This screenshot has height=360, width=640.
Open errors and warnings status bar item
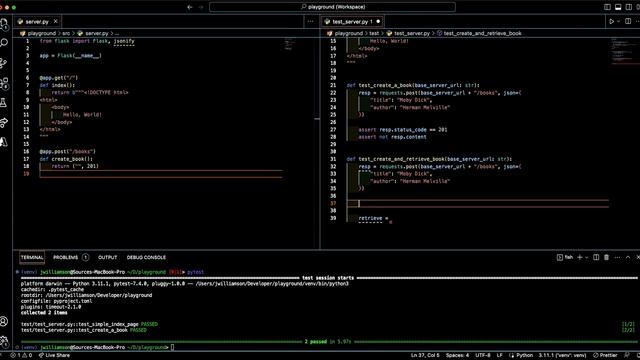[21, 356]
